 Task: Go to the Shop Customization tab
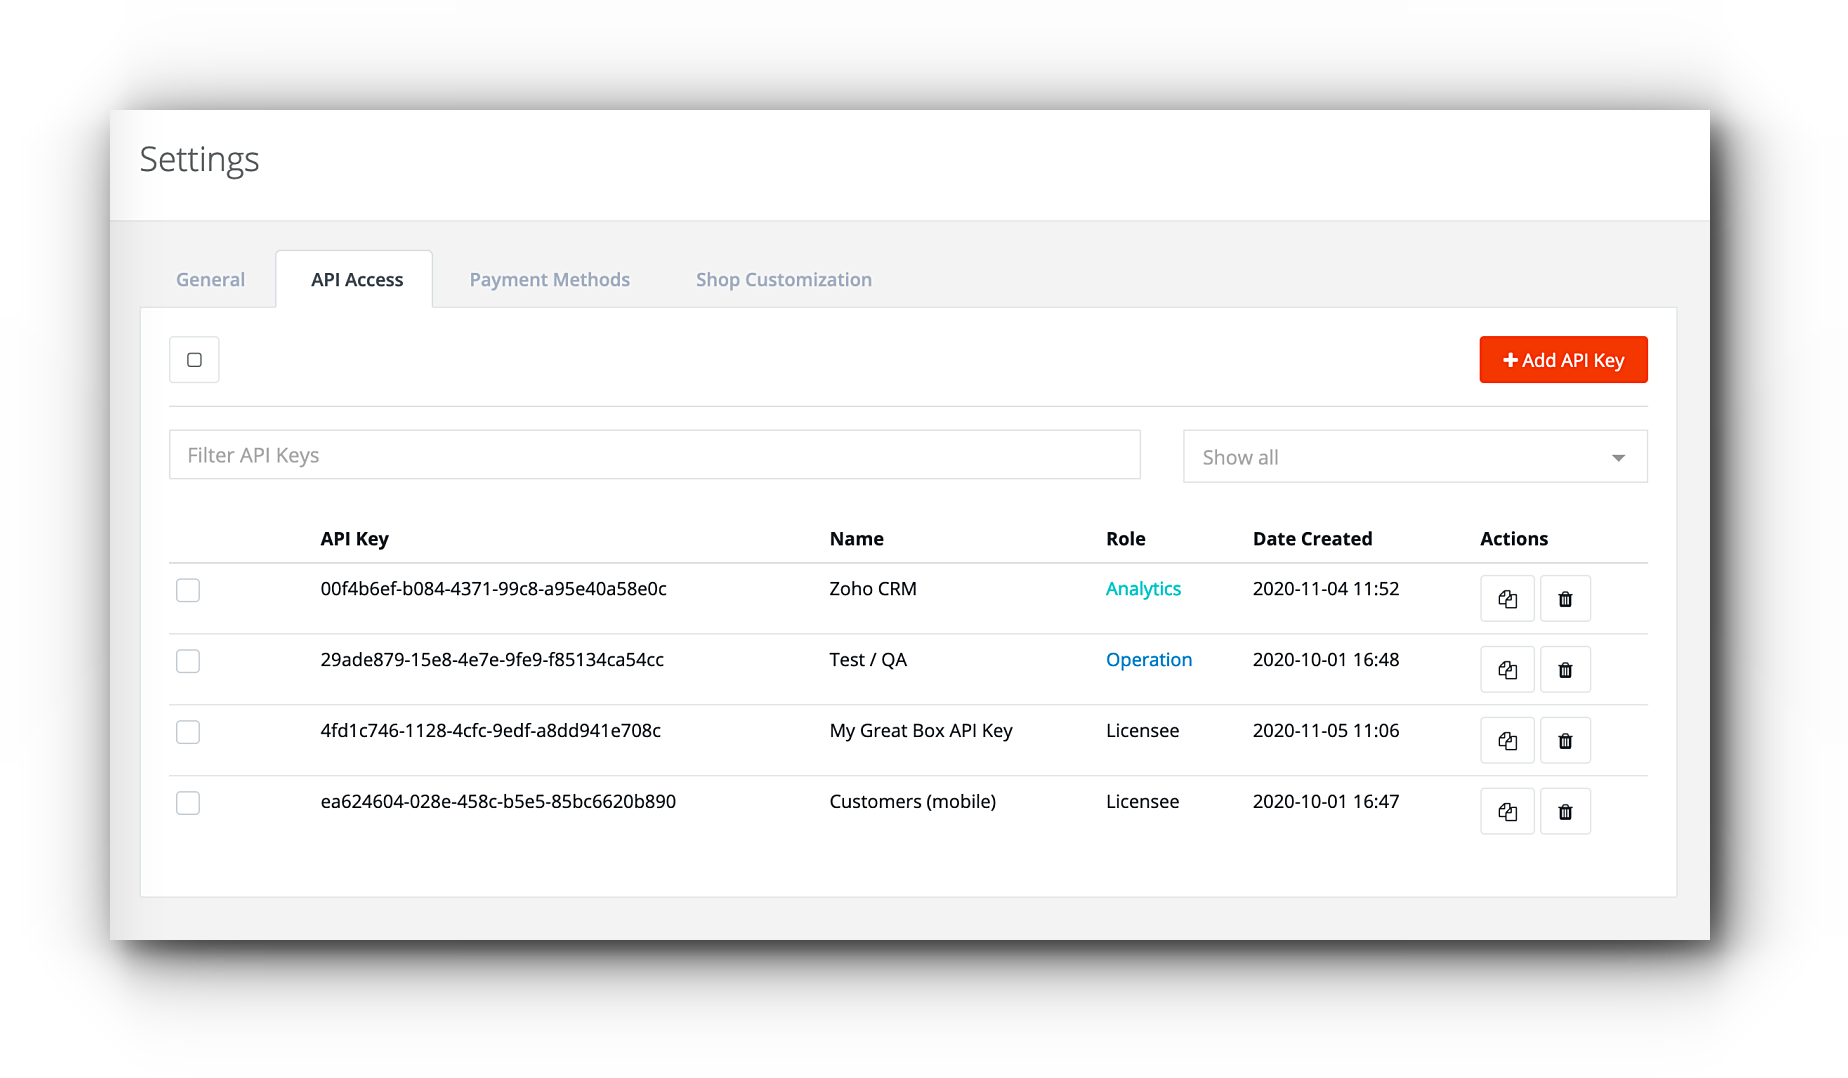784,280
